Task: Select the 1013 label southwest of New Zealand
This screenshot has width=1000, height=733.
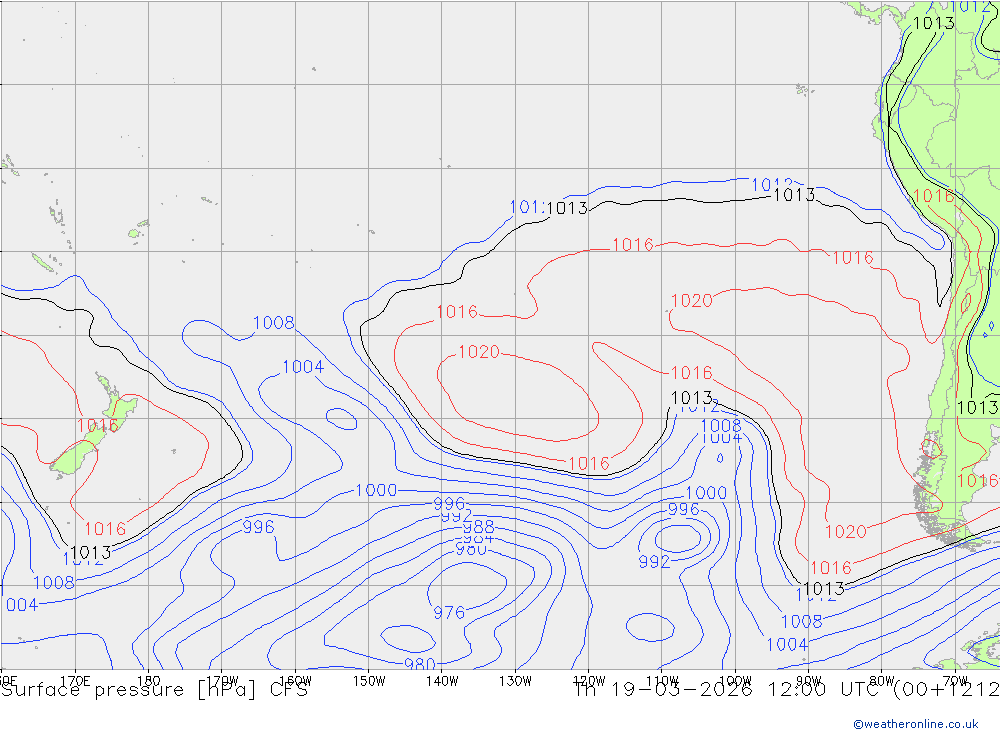Action: (91, 552)
